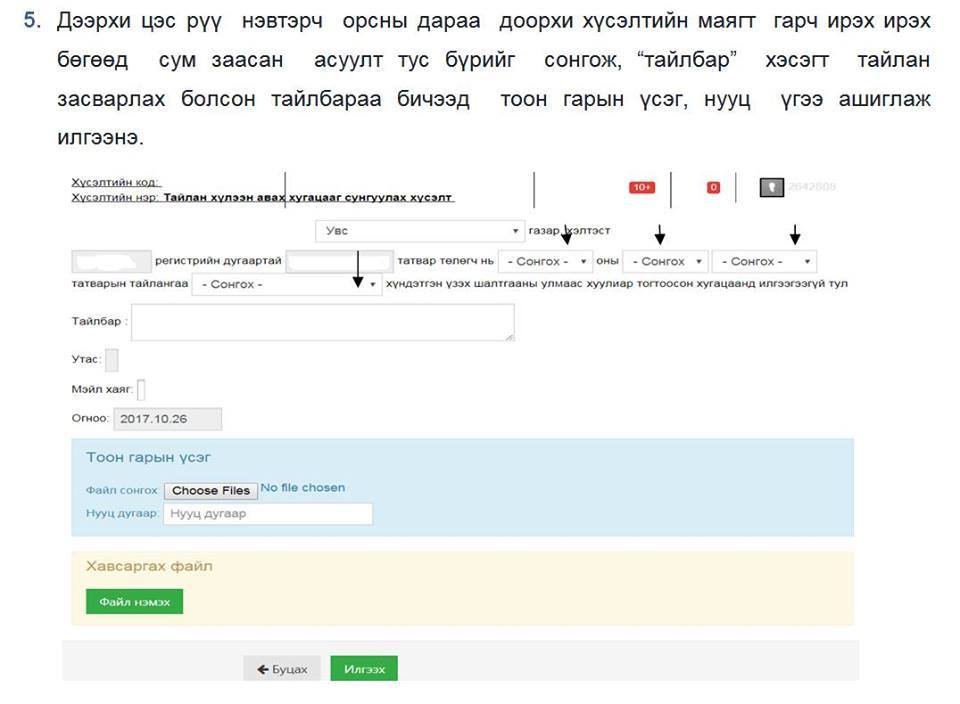Click the red 10+ notification badge

(x=641, y=187)
